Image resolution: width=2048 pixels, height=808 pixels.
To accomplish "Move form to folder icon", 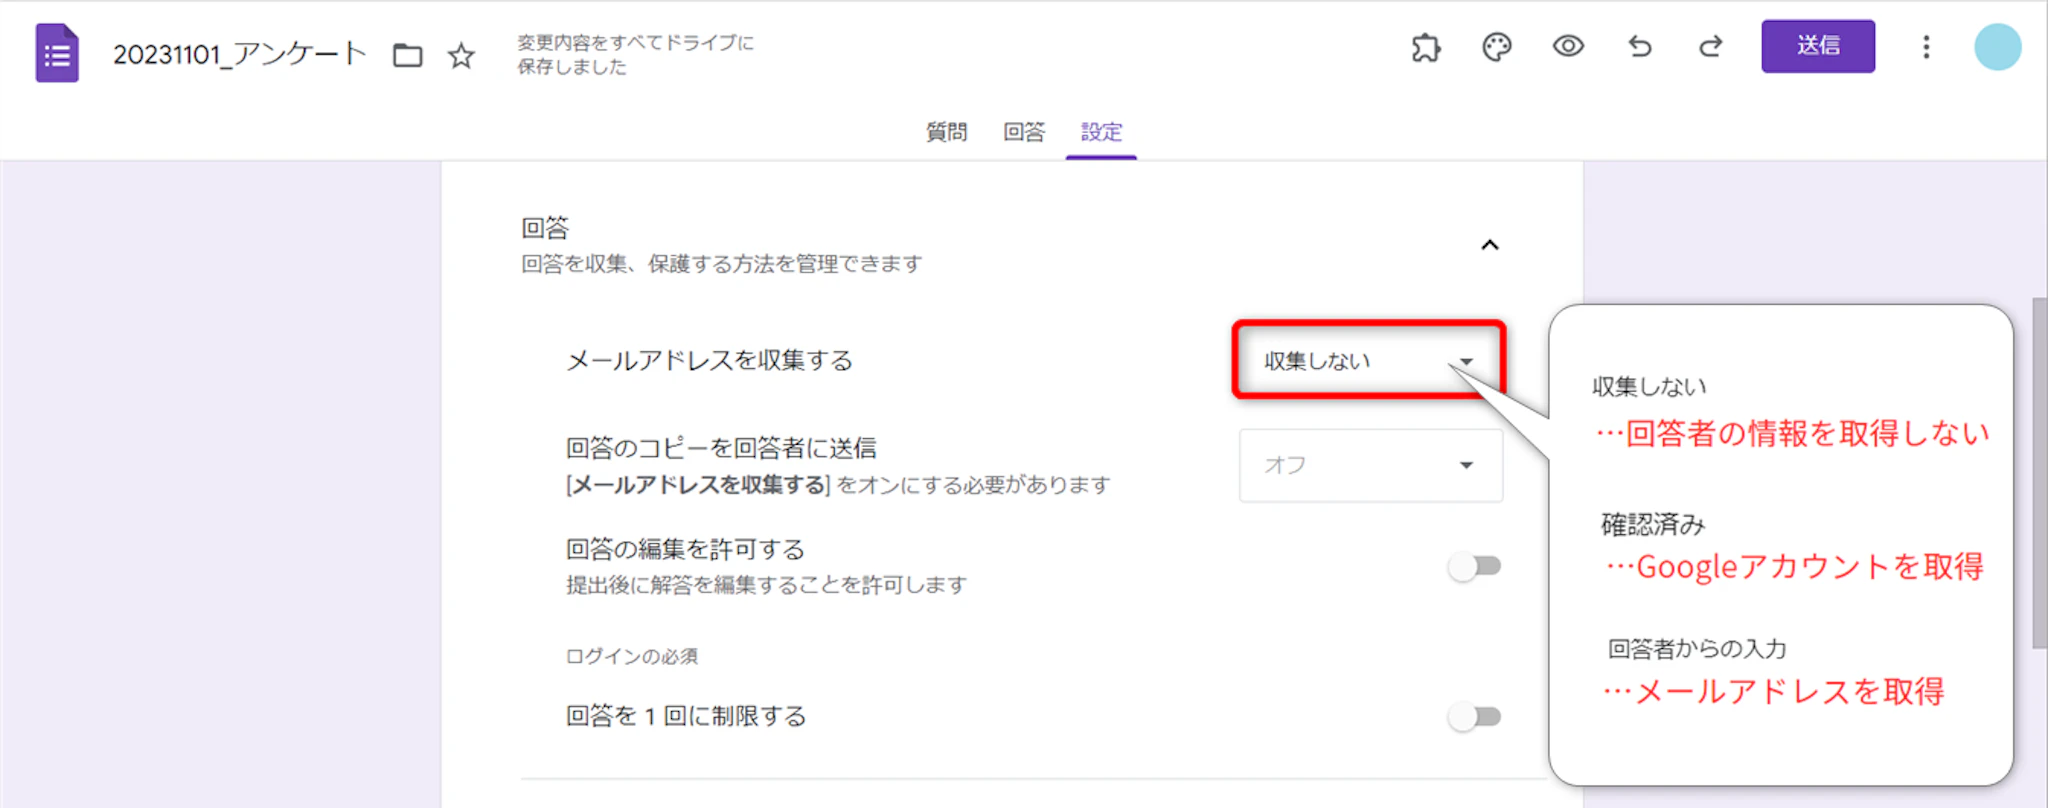I will 407,55.
